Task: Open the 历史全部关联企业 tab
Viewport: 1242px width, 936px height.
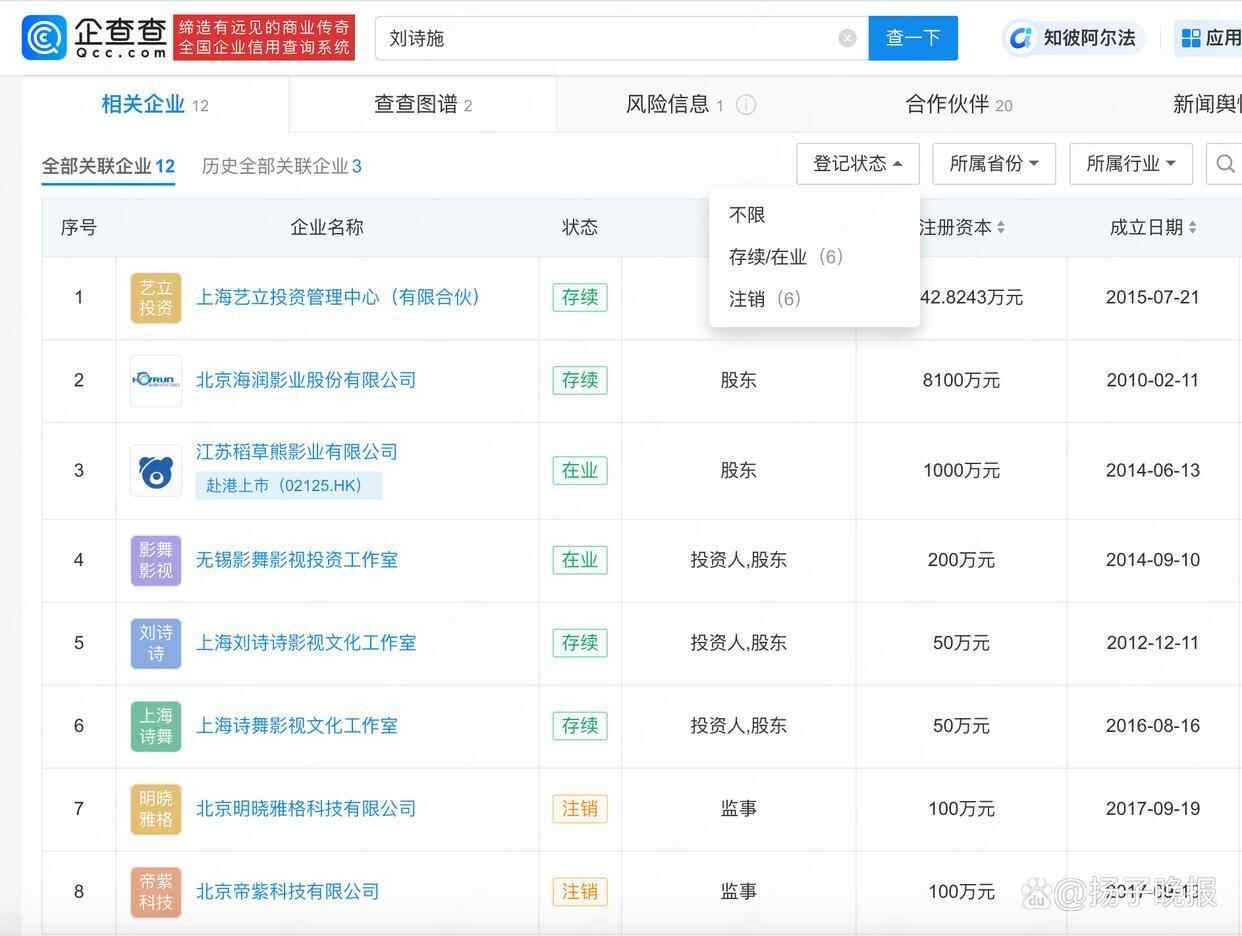Action: [281, 166]
